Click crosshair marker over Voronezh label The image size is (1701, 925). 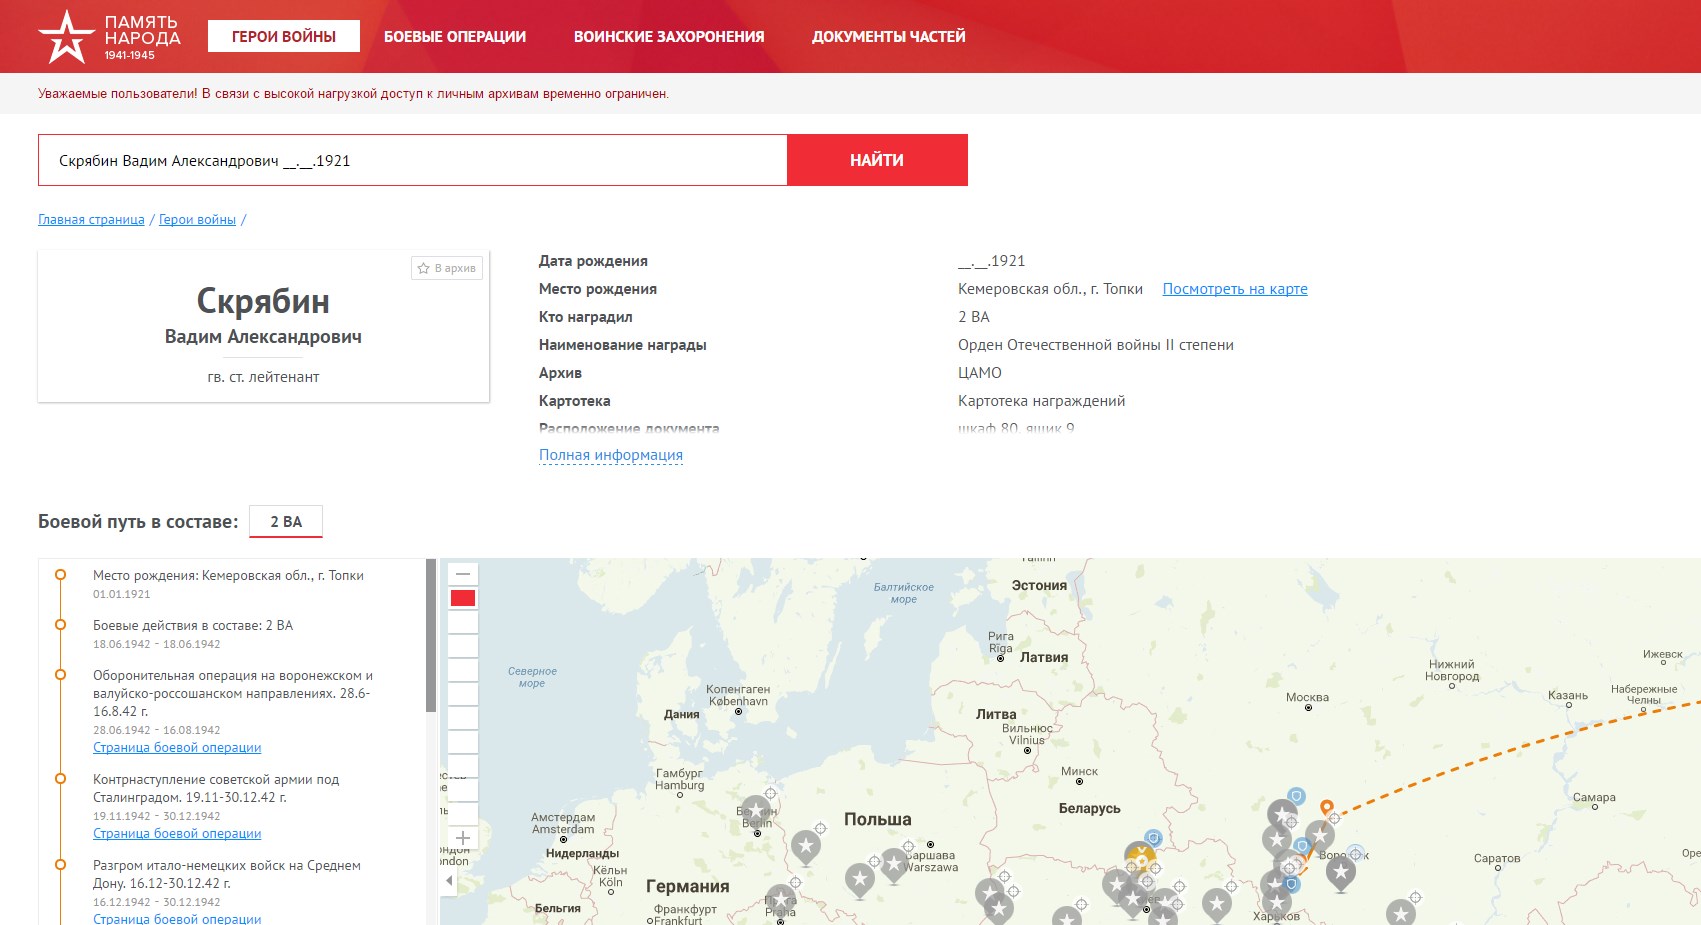tap(1355, 855)
